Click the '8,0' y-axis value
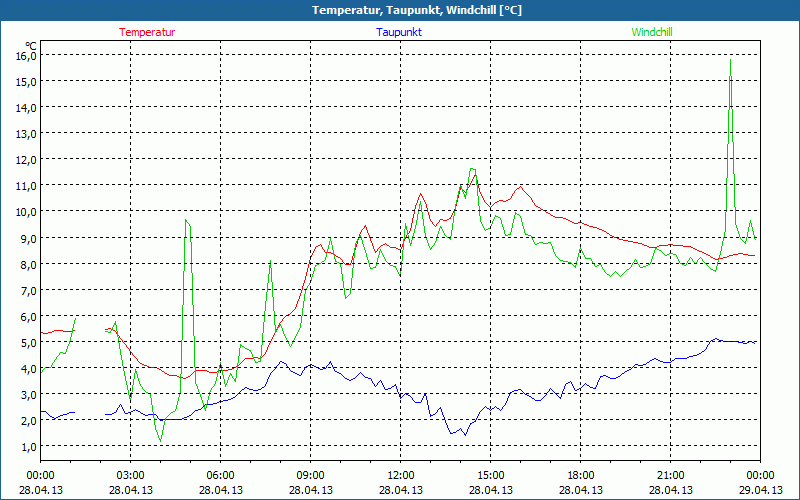The image size is (800, 500). (x=28, y=264)
